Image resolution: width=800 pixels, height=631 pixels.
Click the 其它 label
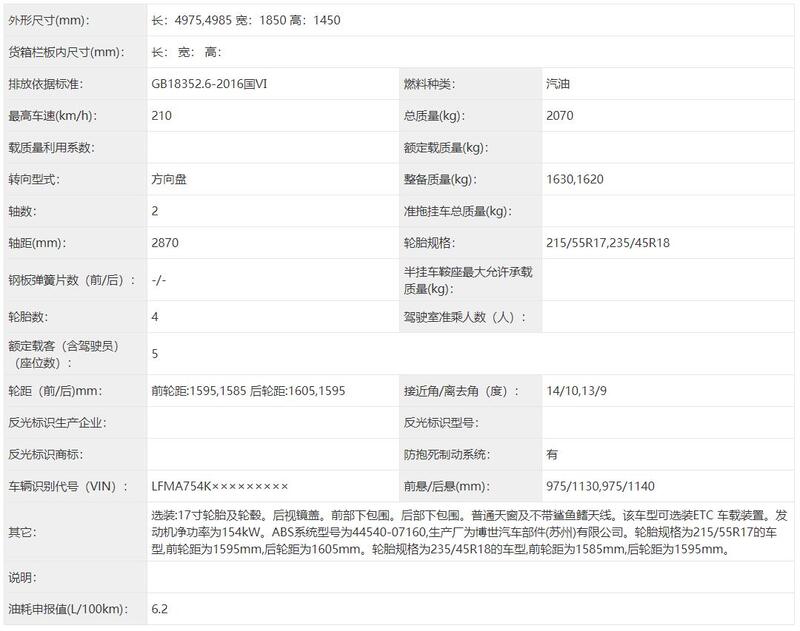22,533
